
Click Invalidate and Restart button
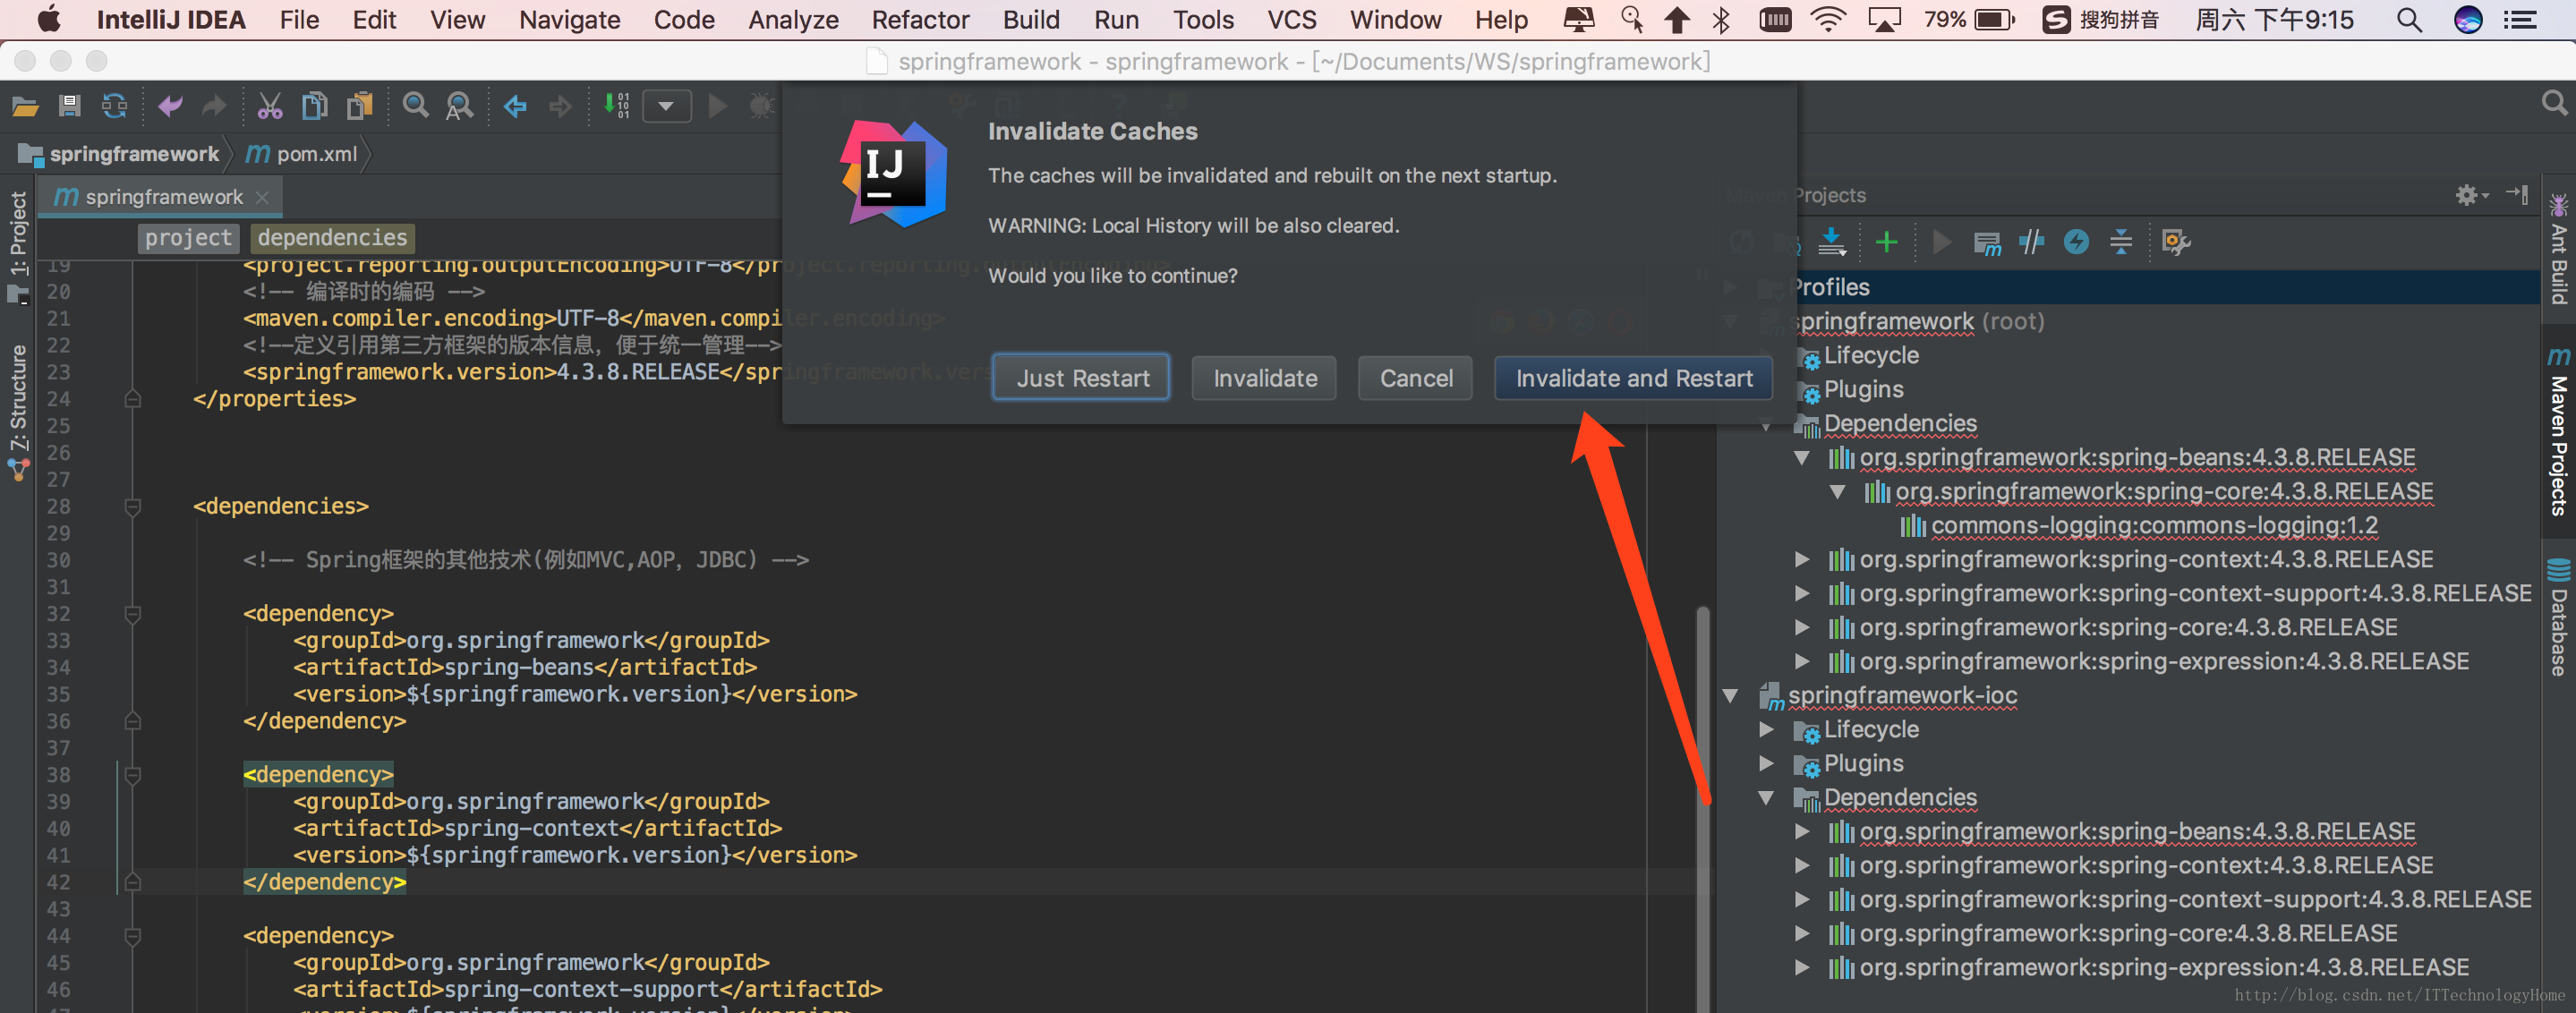1633,378
